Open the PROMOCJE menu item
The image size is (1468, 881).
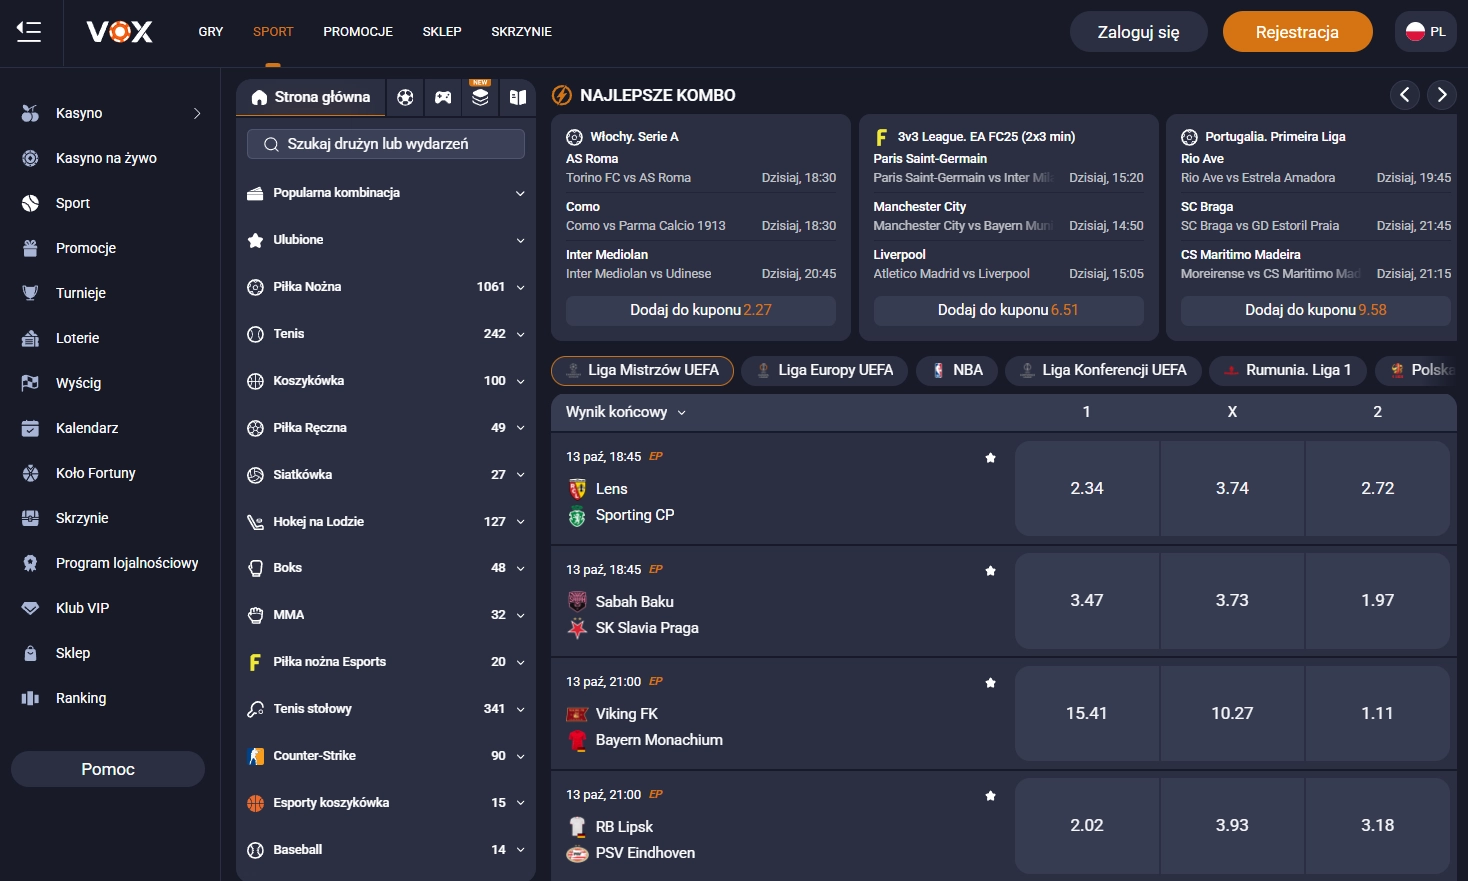pos(358,32)
